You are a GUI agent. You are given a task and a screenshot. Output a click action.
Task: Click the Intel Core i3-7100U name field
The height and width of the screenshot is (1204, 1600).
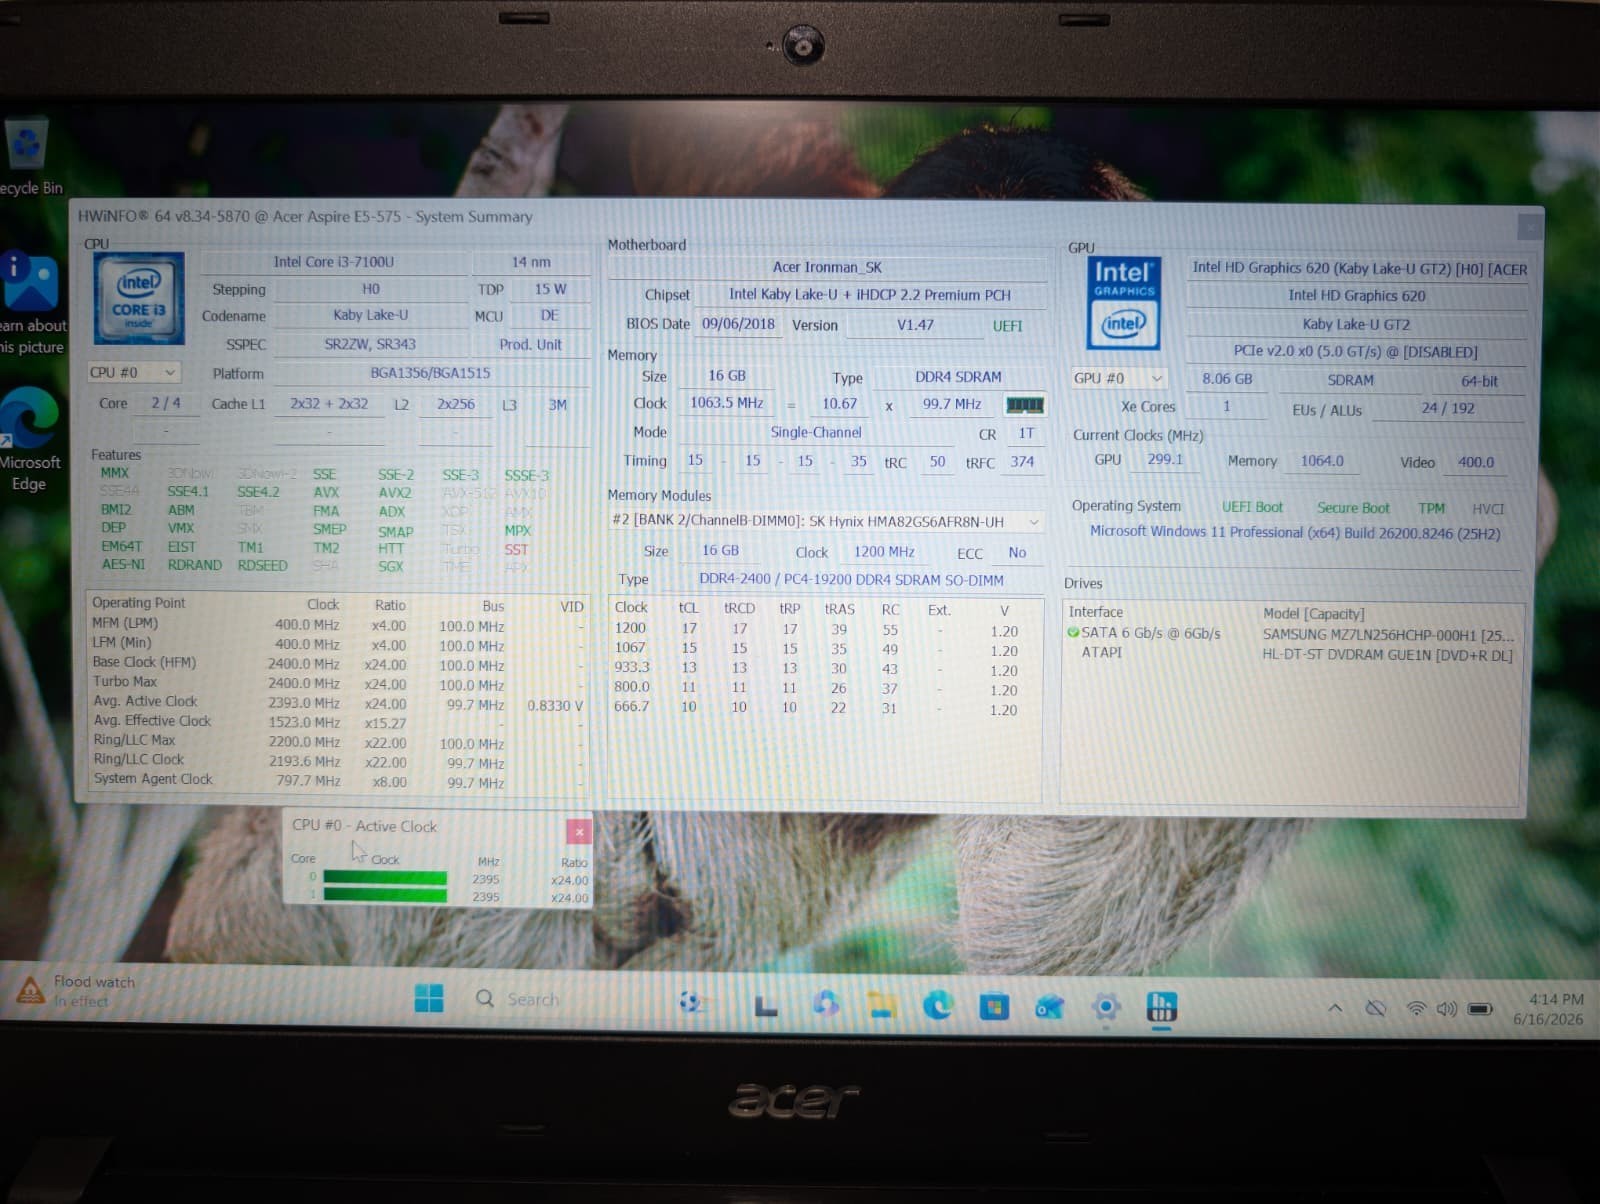[334, 262]
